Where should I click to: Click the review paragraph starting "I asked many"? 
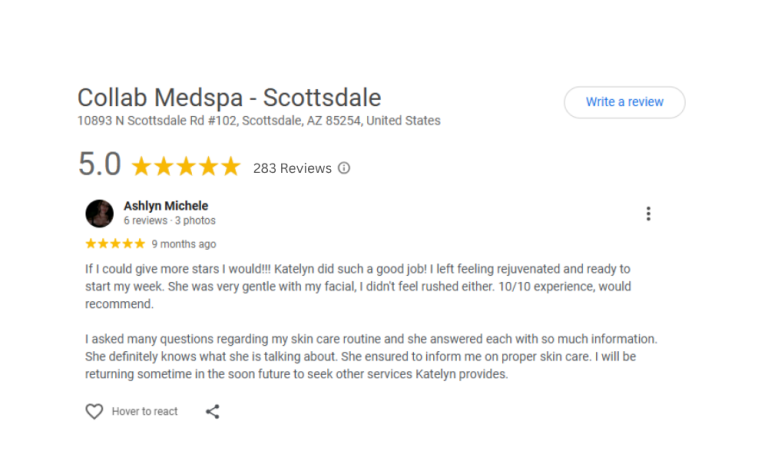(x=370, y=357)
